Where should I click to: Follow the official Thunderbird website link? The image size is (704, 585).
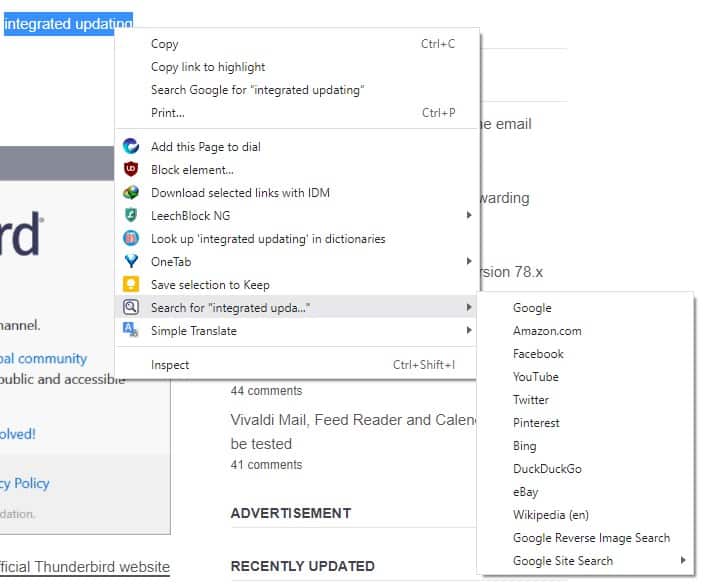coord(85,566)
